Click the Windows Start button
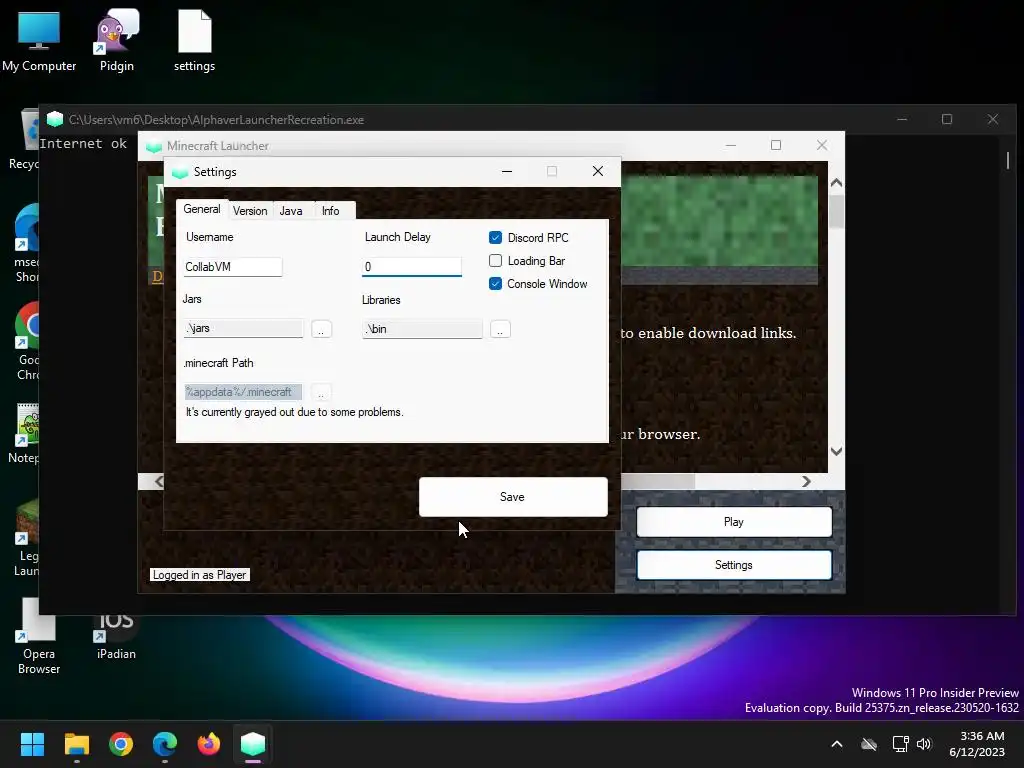 click(32, 744)
